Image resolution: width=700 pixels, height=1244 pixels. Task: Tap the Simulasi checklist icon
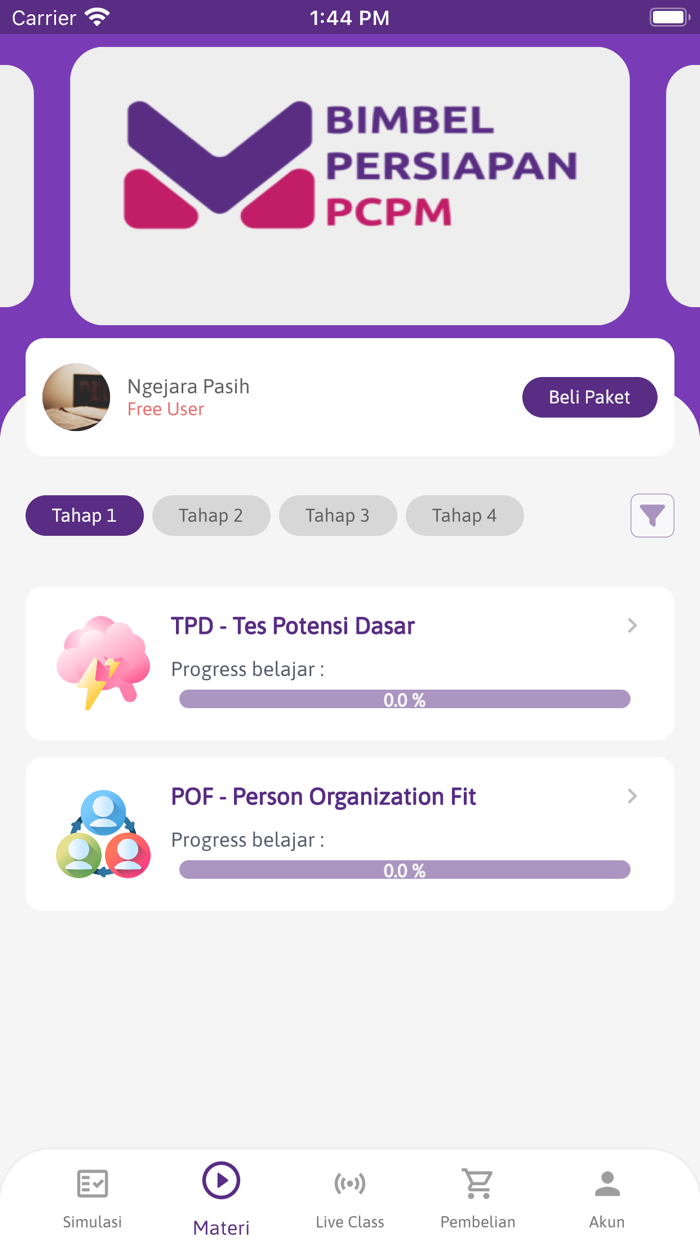tap(93, 1184)
